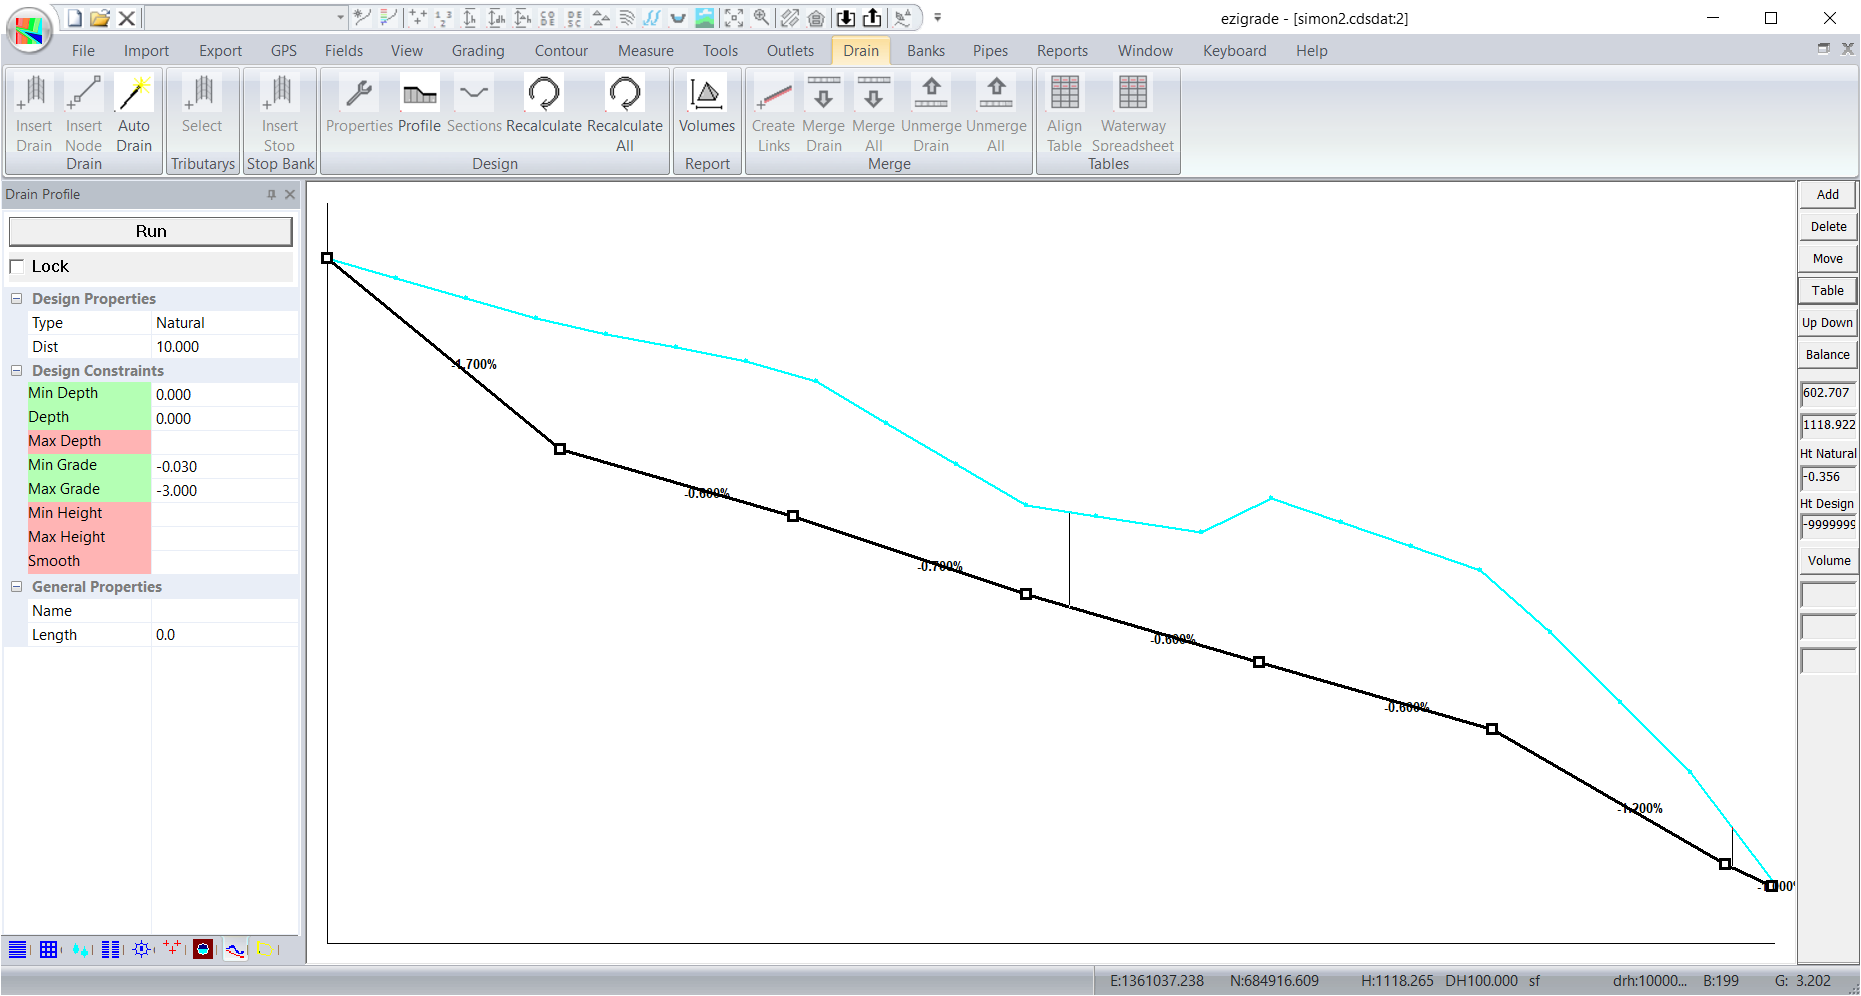Open the drain Properties wrench tool

tap(359, 95)
